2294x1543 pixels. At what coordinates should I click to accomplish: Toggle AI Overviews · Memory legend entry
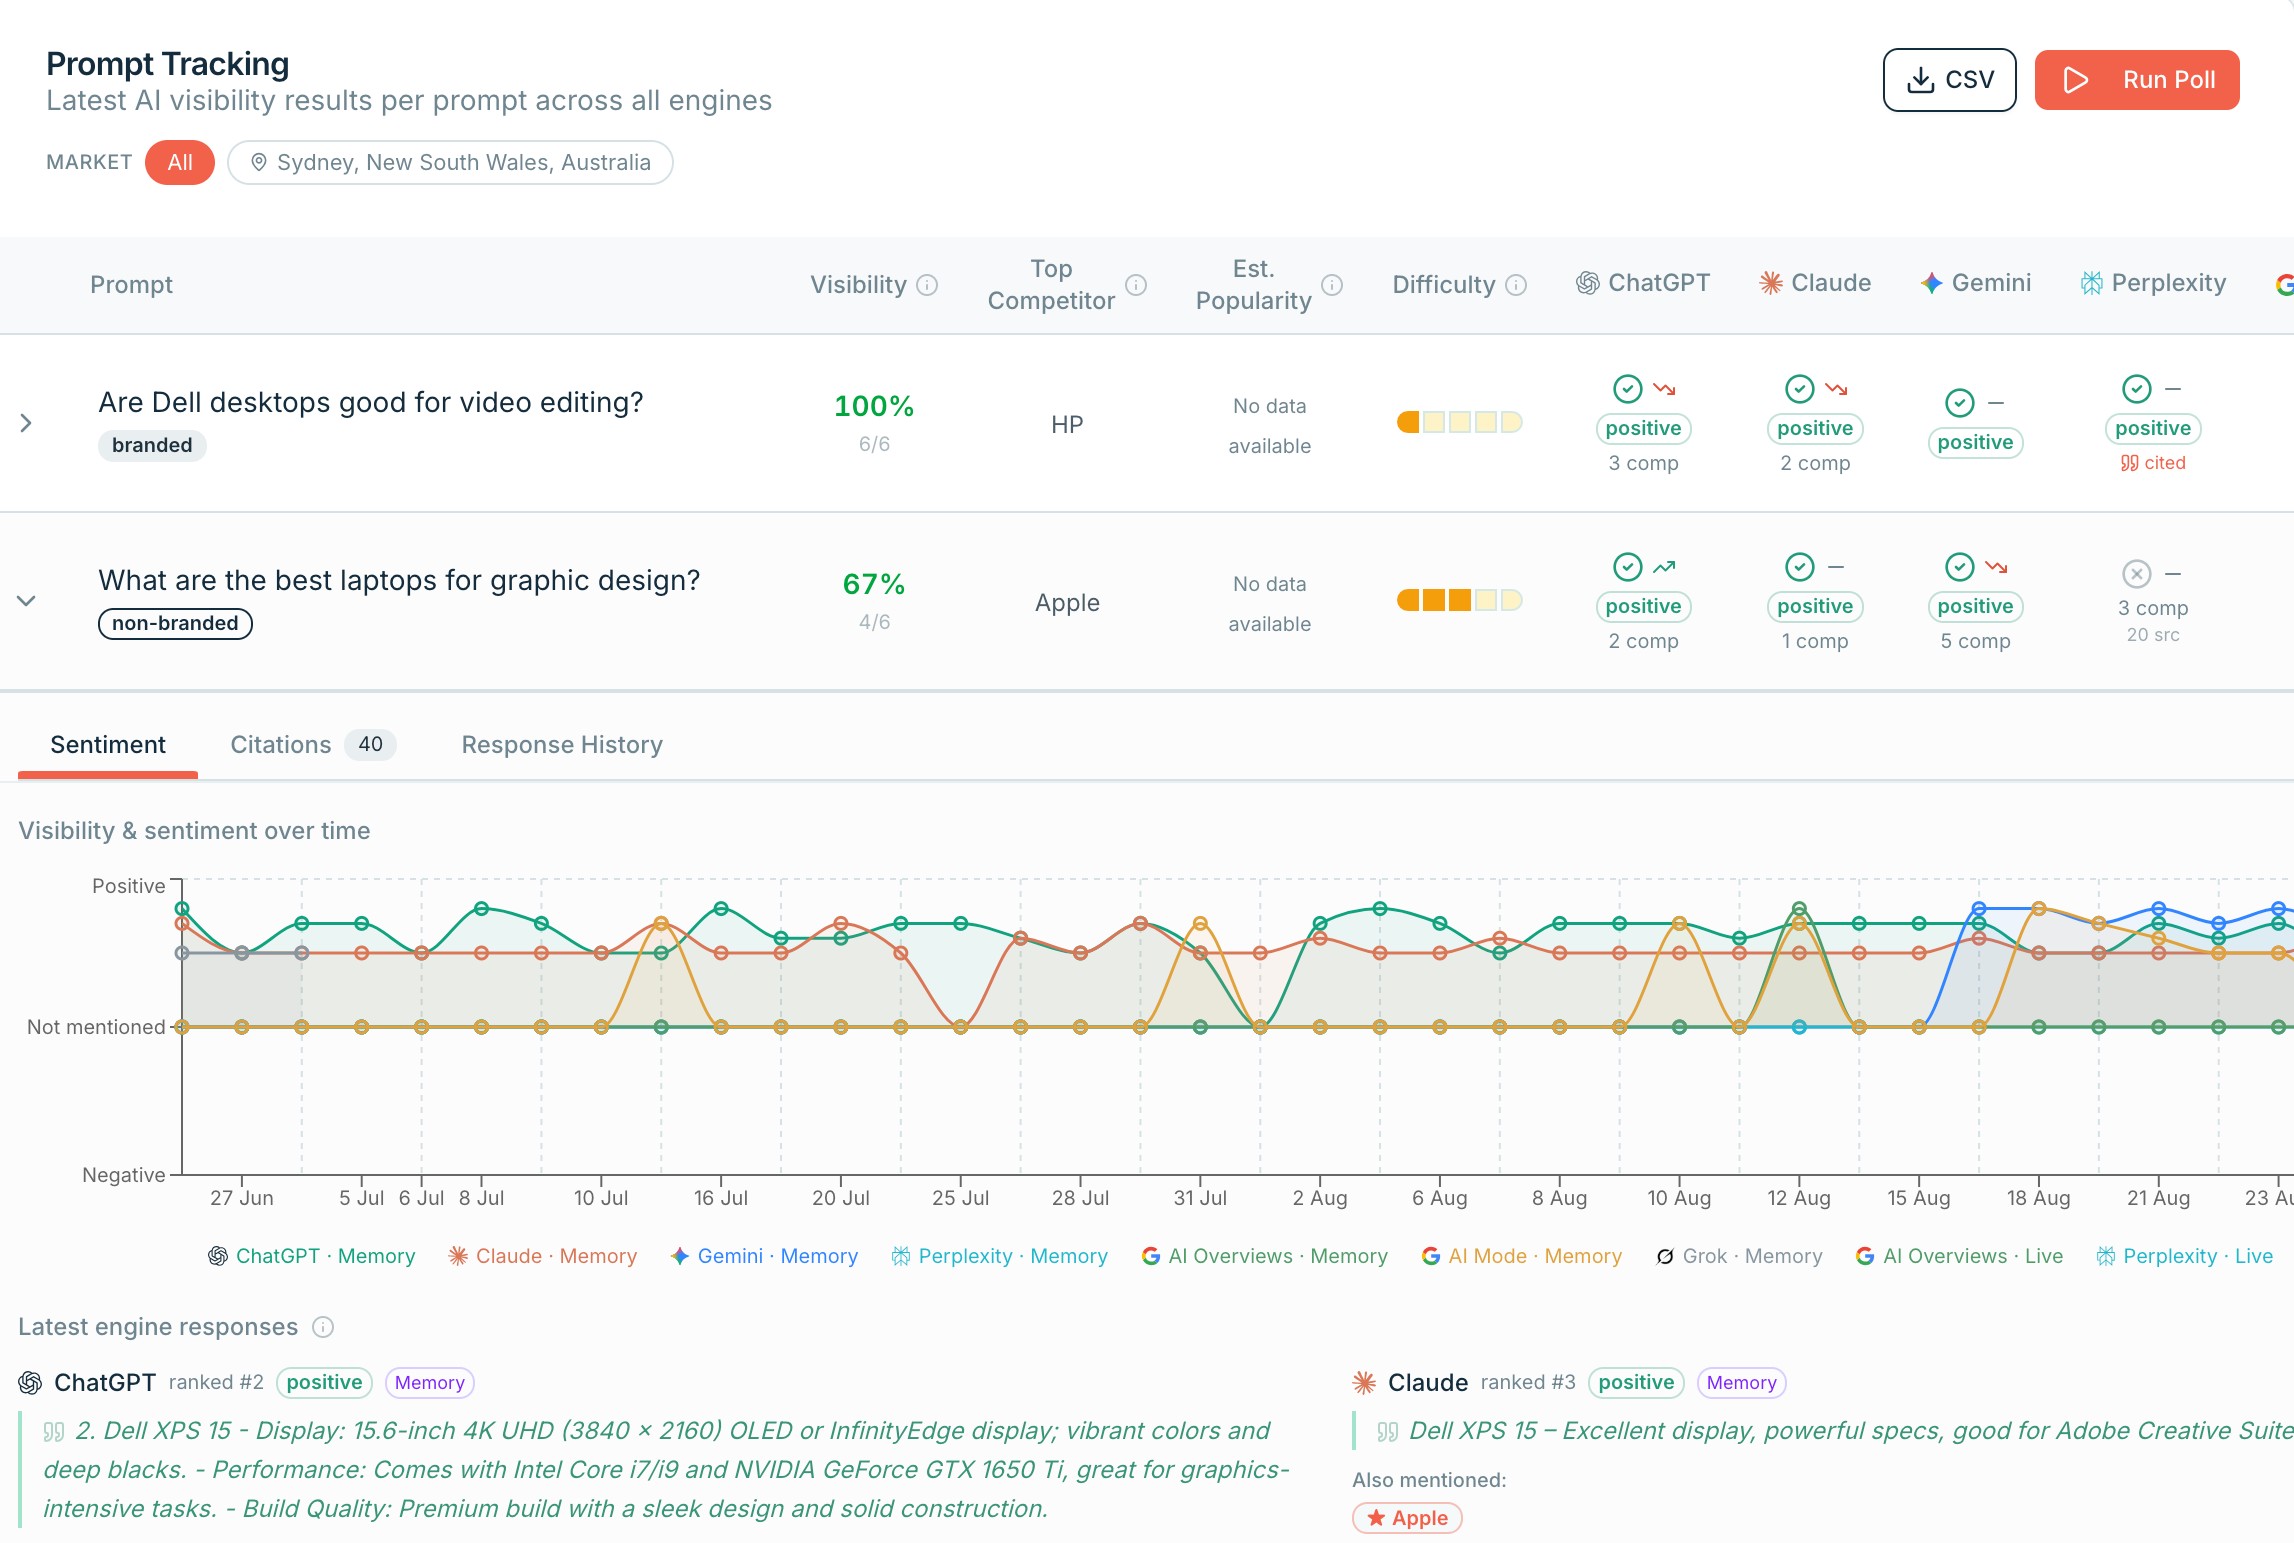pyautogui.click(x=1264, y=1256)
